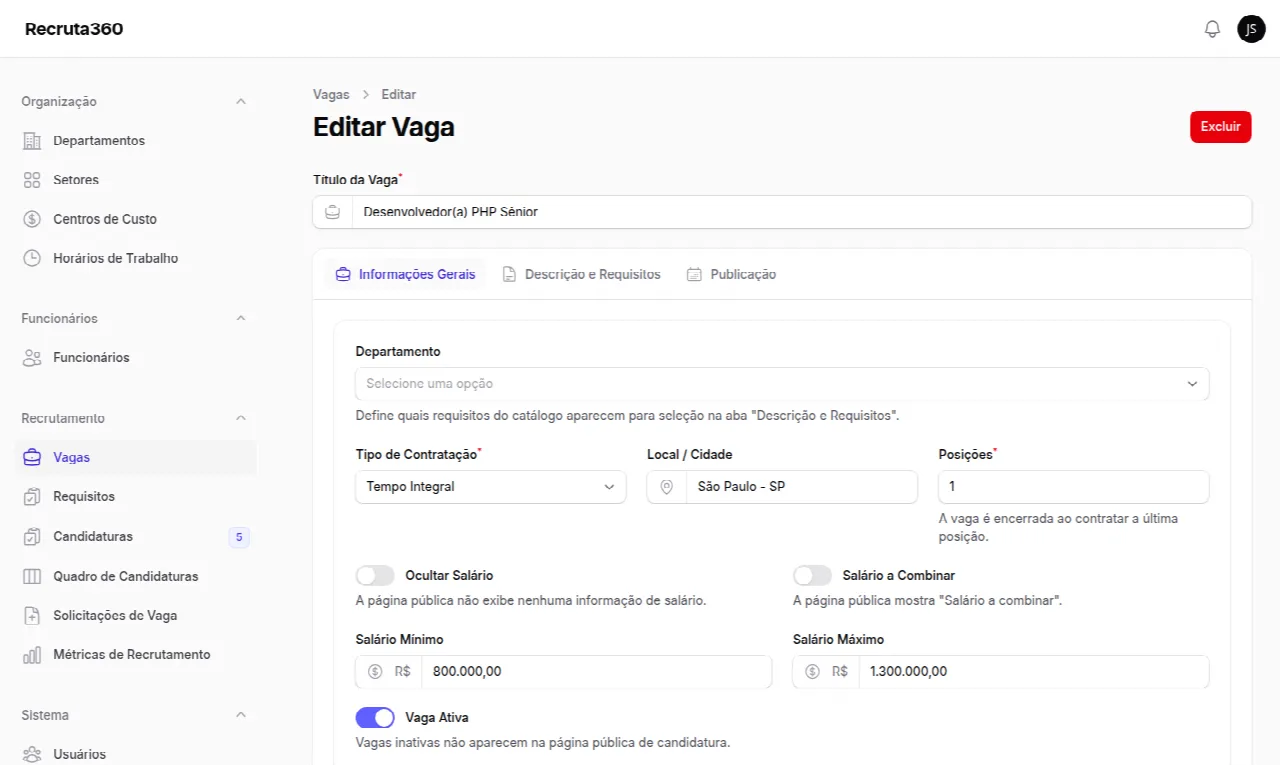
Task: Click the Departamentos building icon
Action: click(x=32, y=141)
